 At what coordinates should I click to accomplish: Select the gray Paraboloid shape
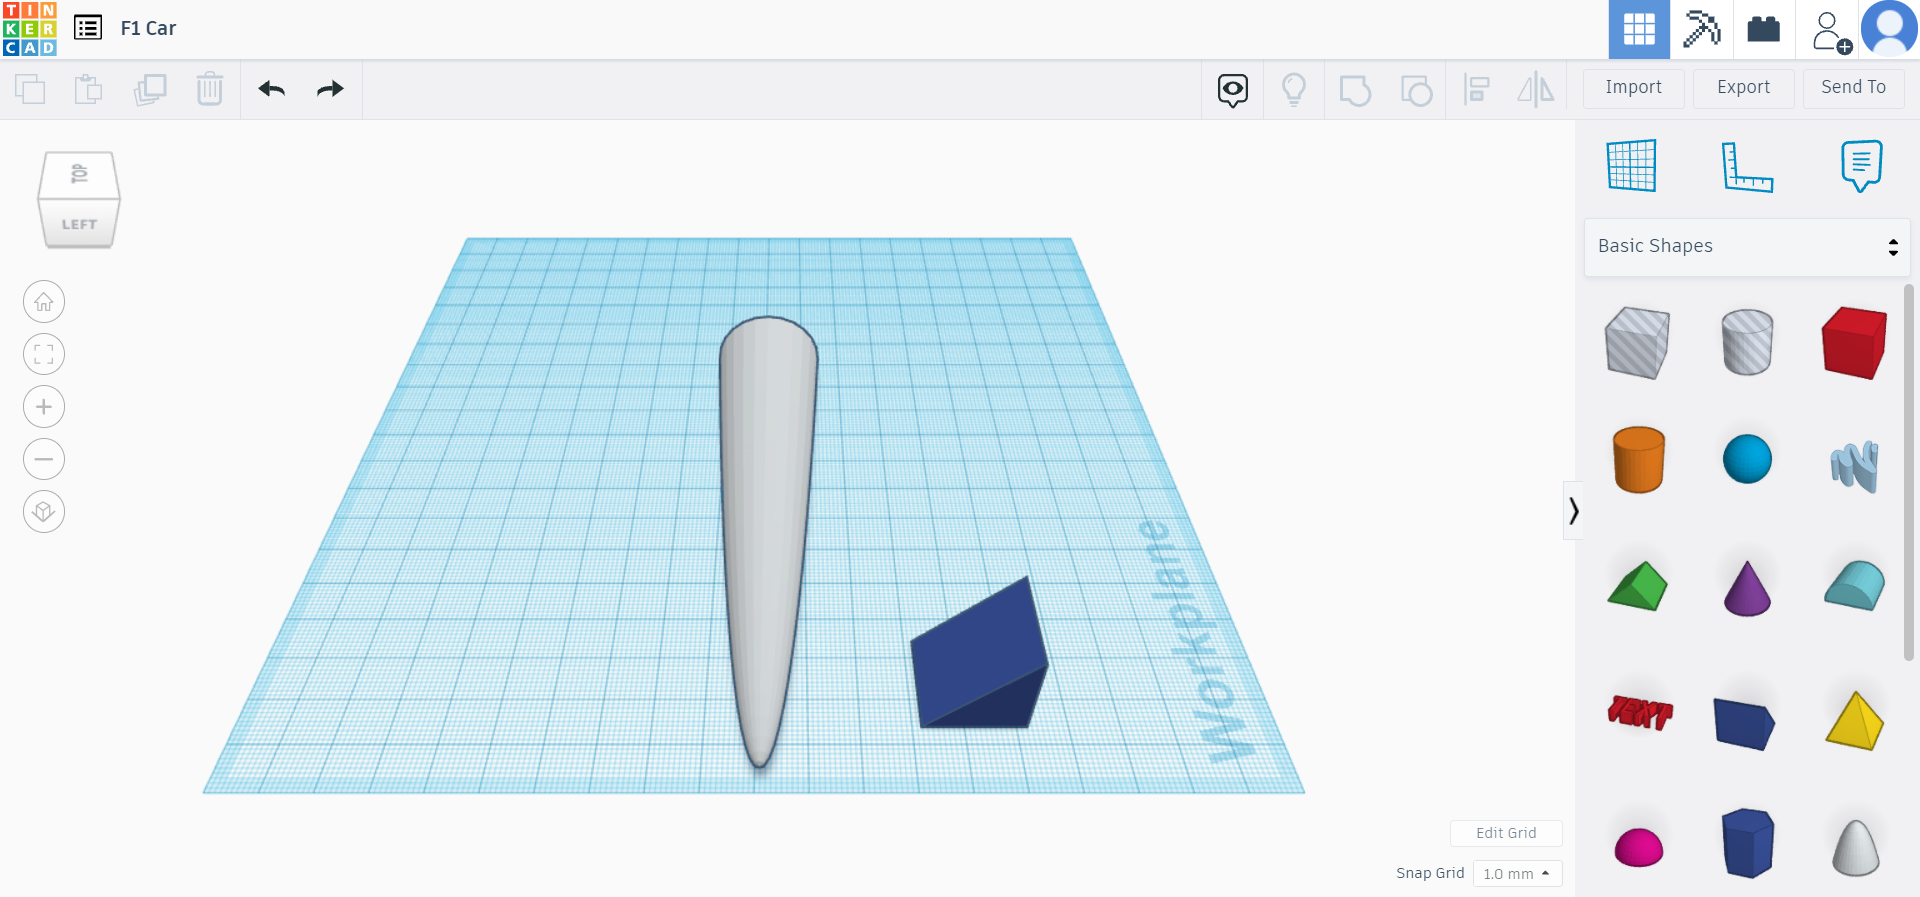1856,848
